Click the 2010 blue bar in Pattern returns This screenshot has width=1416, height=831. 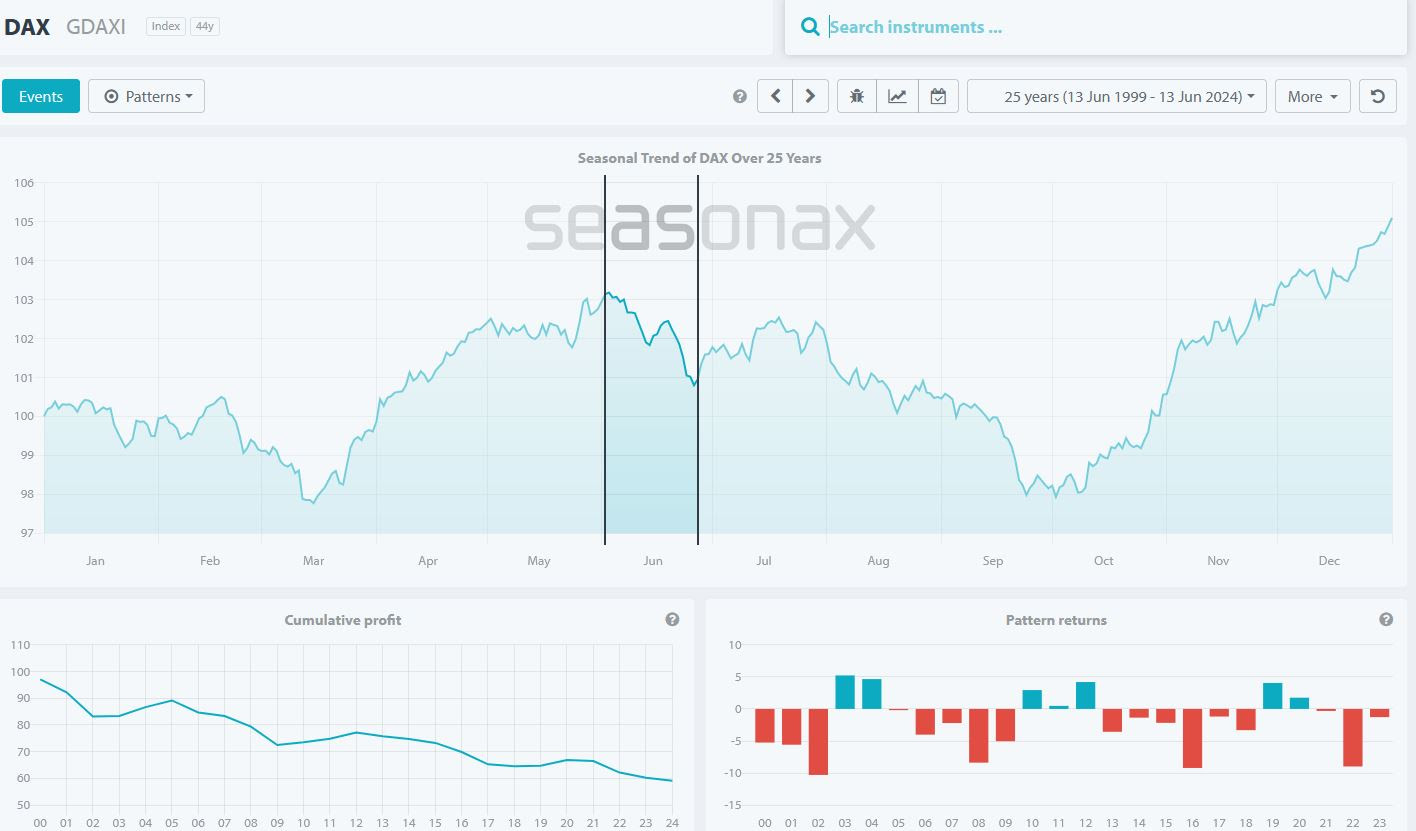click(x=1032, y=699)
